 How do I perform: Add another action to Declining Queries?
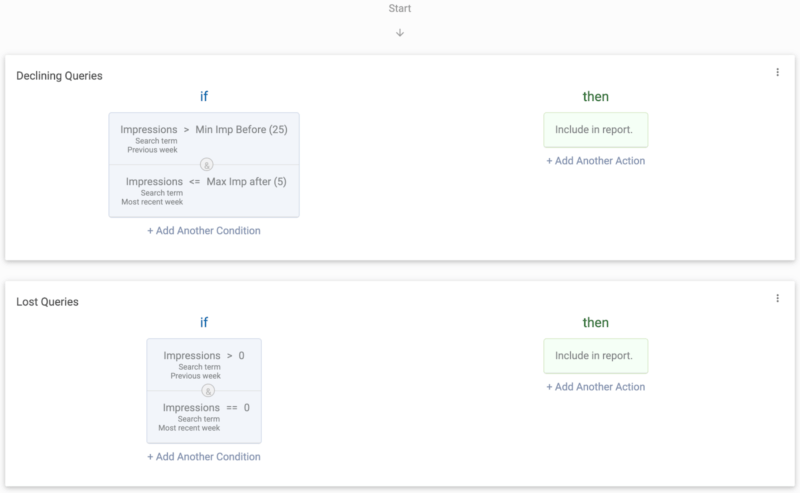[595, 161]
